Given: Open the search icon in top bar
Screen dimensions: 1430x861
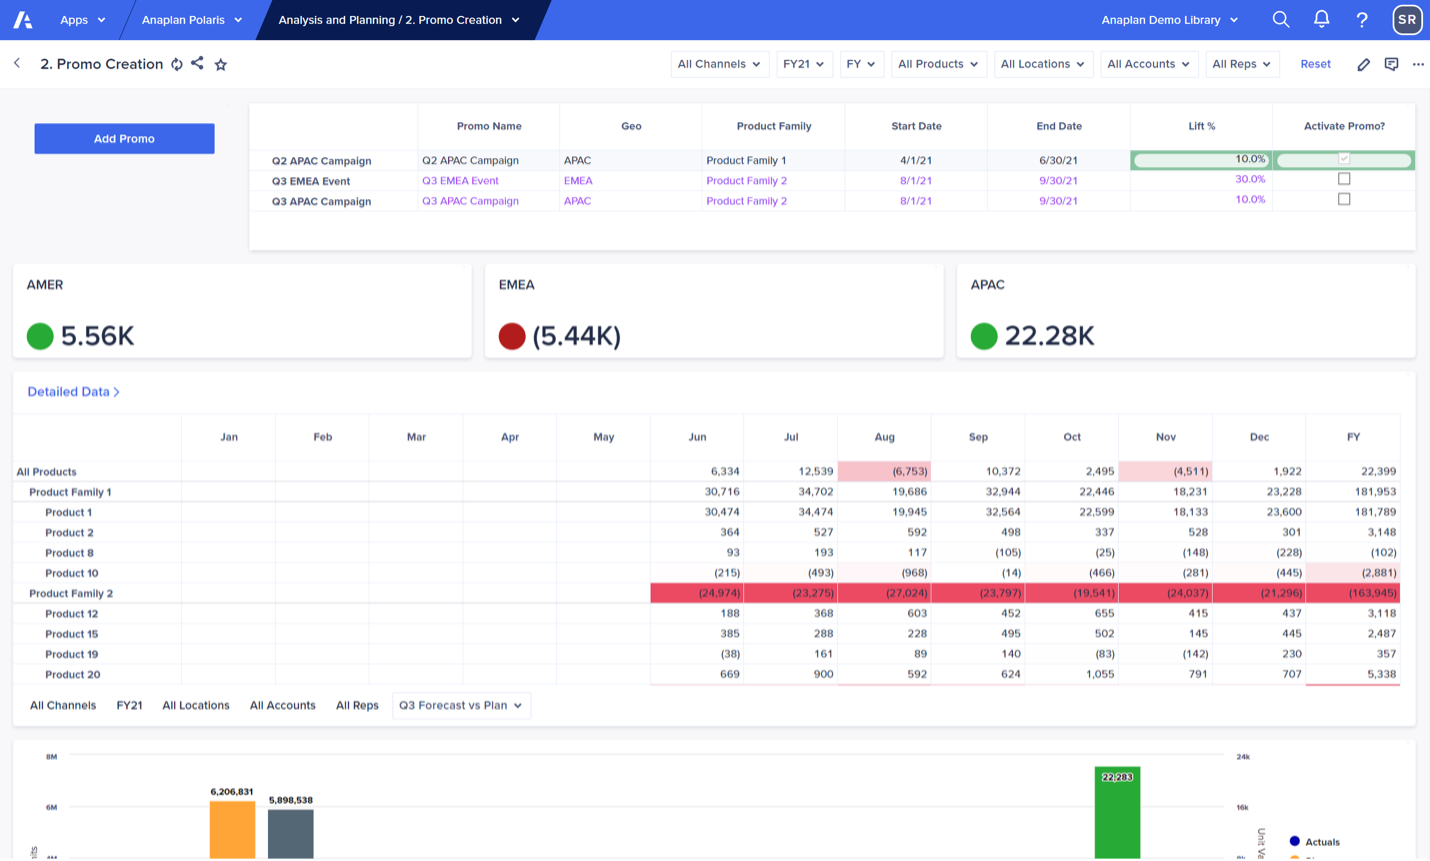Looking at the screenshot, I should pyautogui.click(x=1281, y=19).
